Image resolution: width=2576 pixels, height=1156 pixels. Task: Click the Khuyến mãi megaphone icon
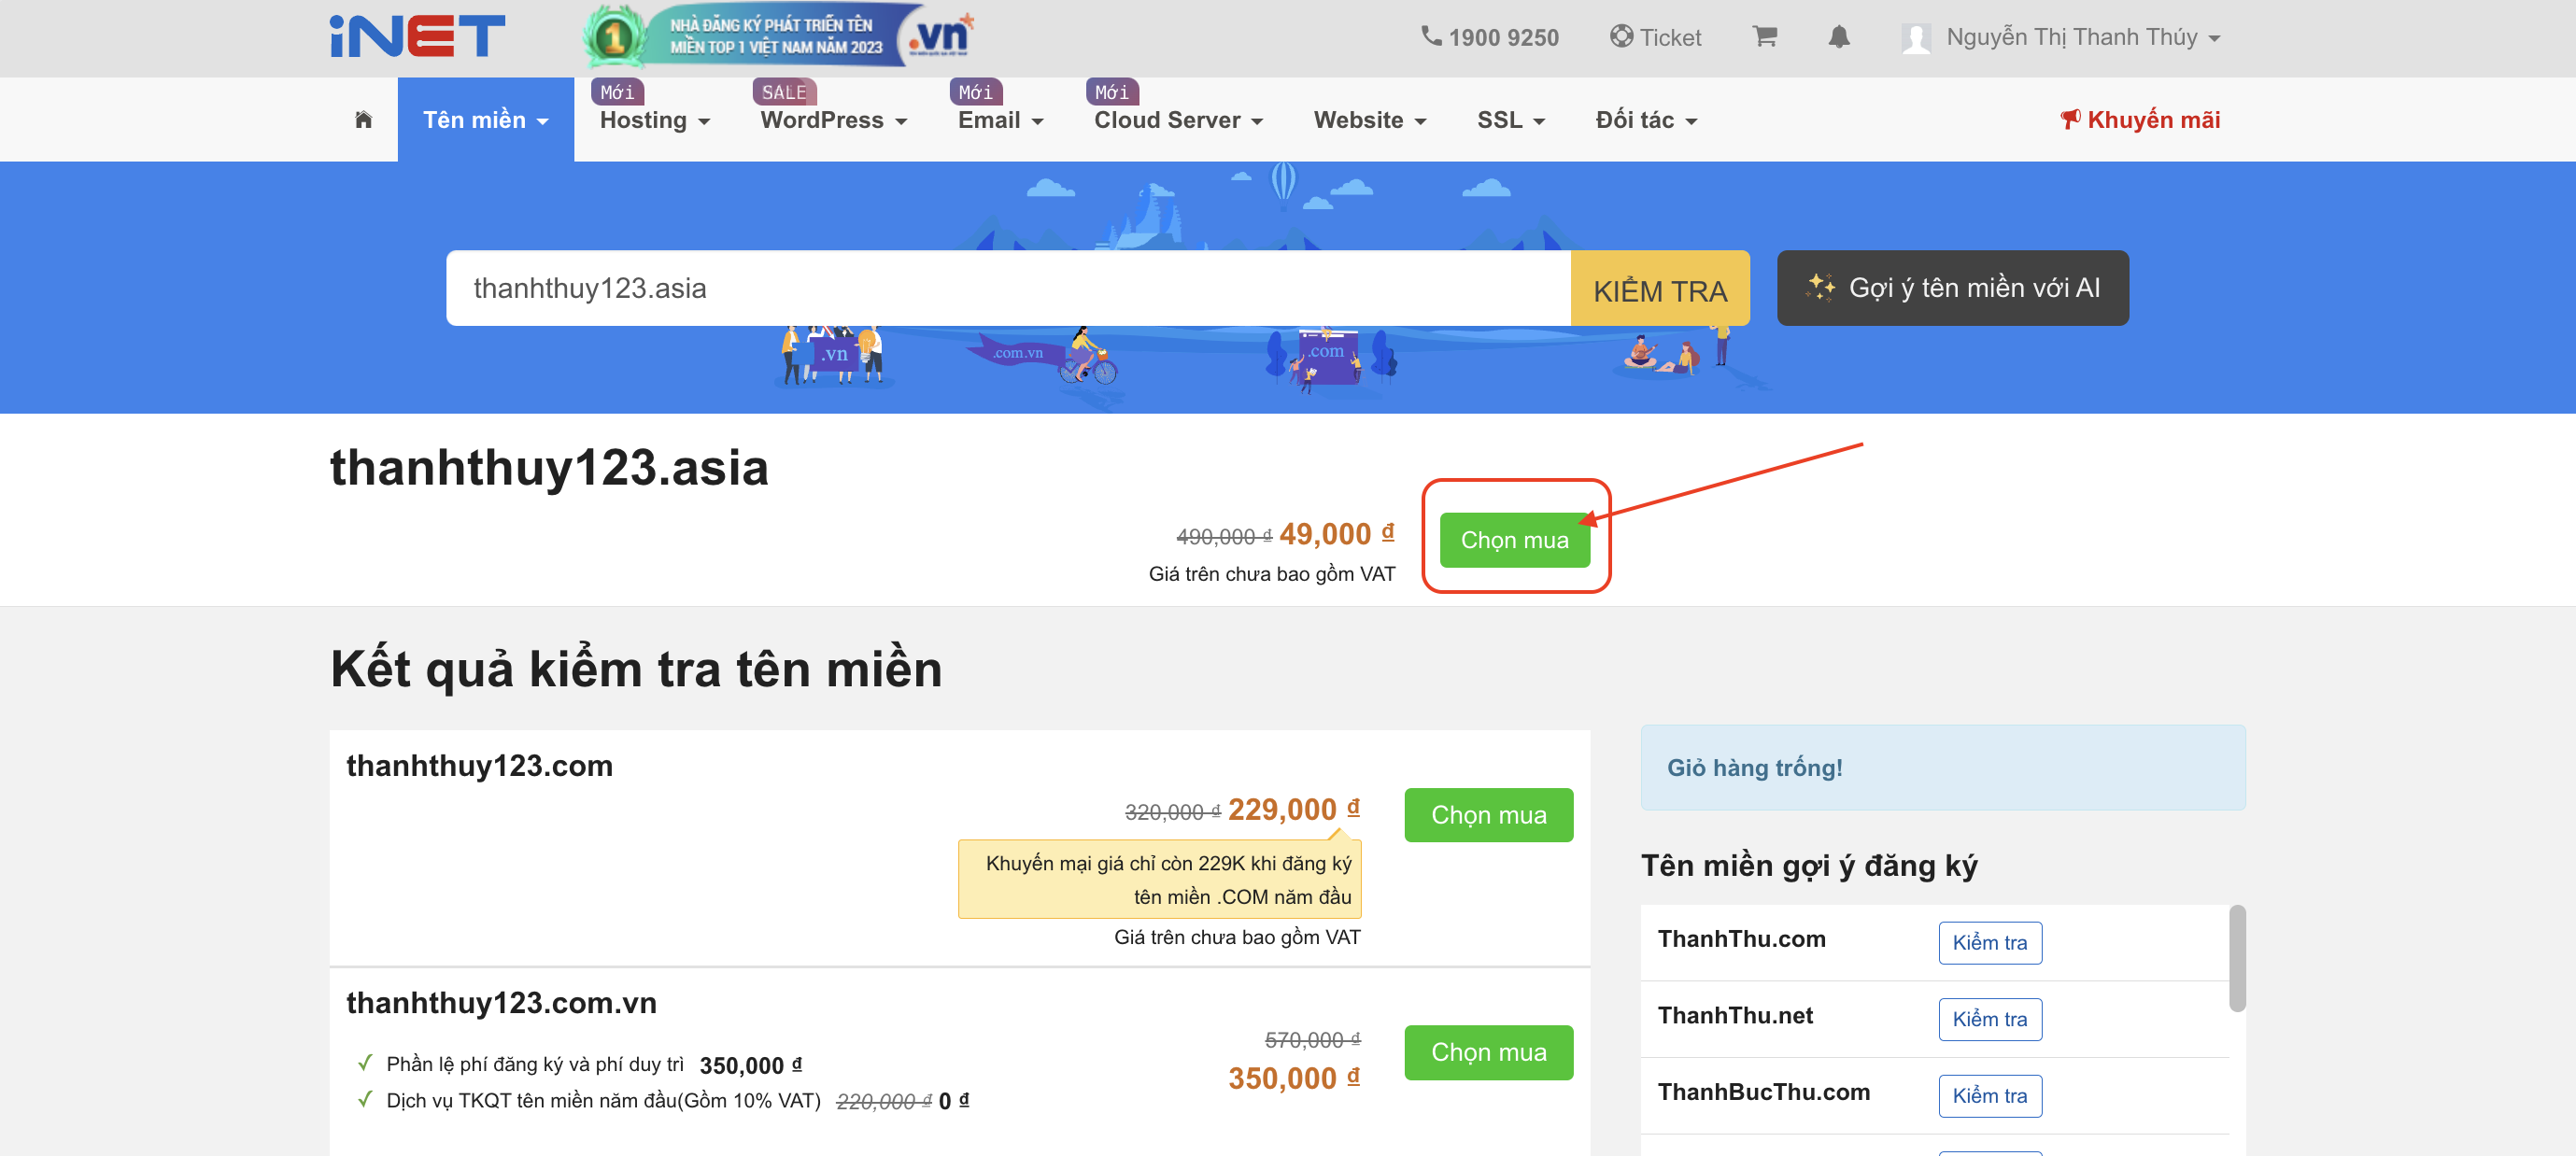point(2070,120)
